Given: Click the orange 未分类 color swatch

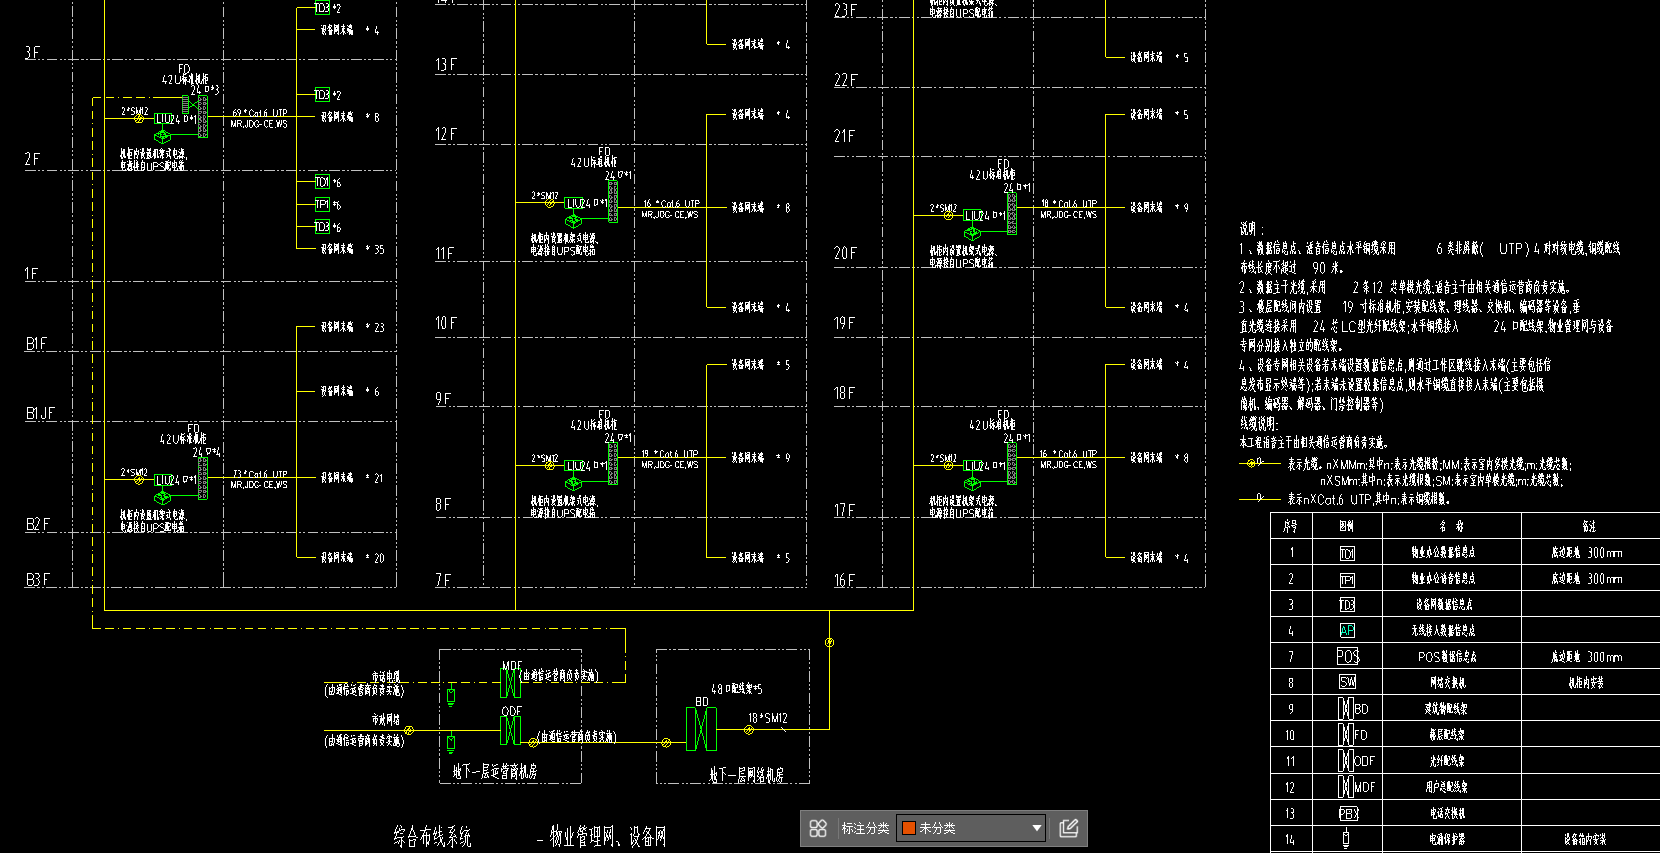Looking at the screenshot, I should coord(909,828).
